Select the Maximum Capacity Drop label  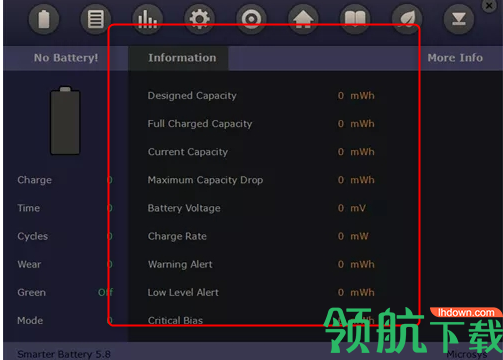tap(205, 180)
